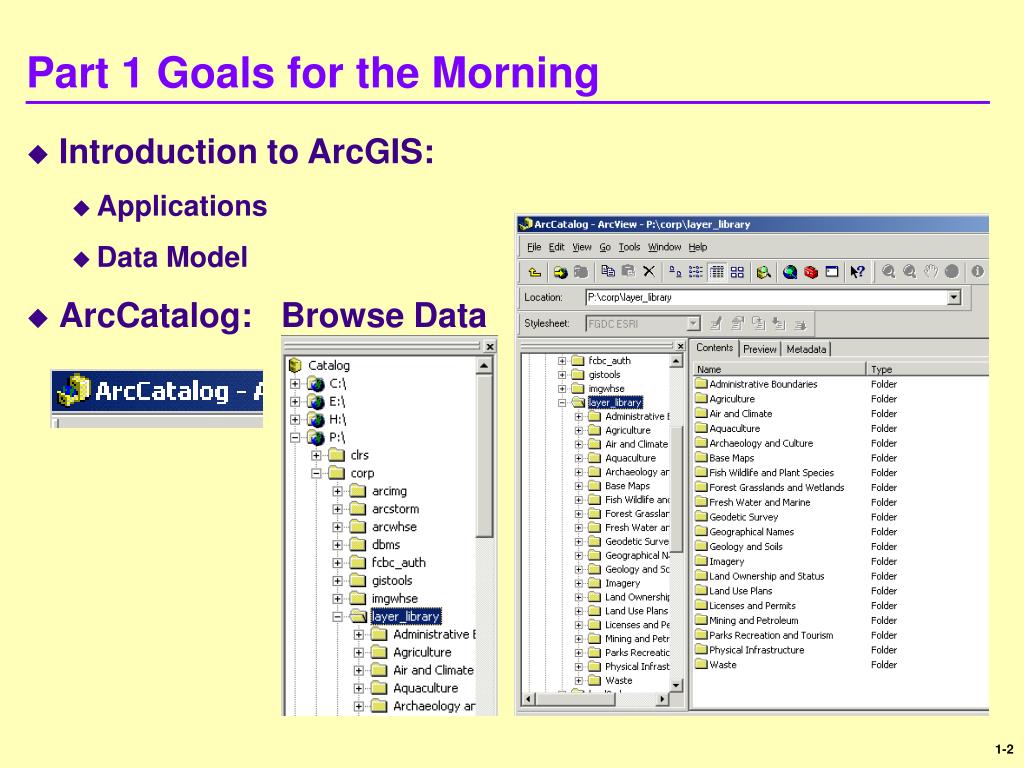Image resolution: width=1024 pixels, height=768 pixels.
Task: Click the Up One Level toolbar icon
Action: pyautogui.click(x=535, y=272)
